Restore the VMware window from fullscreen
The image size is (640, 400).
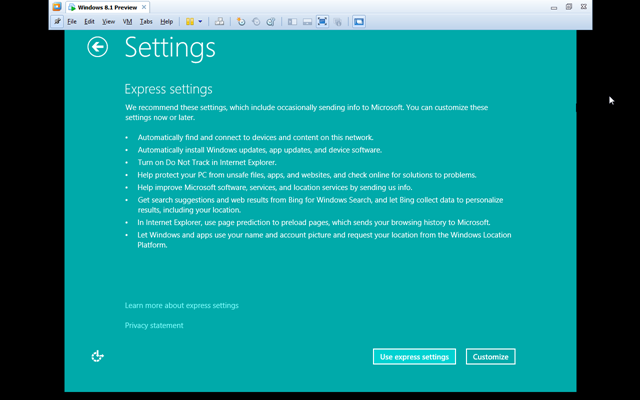click(569, 7)
